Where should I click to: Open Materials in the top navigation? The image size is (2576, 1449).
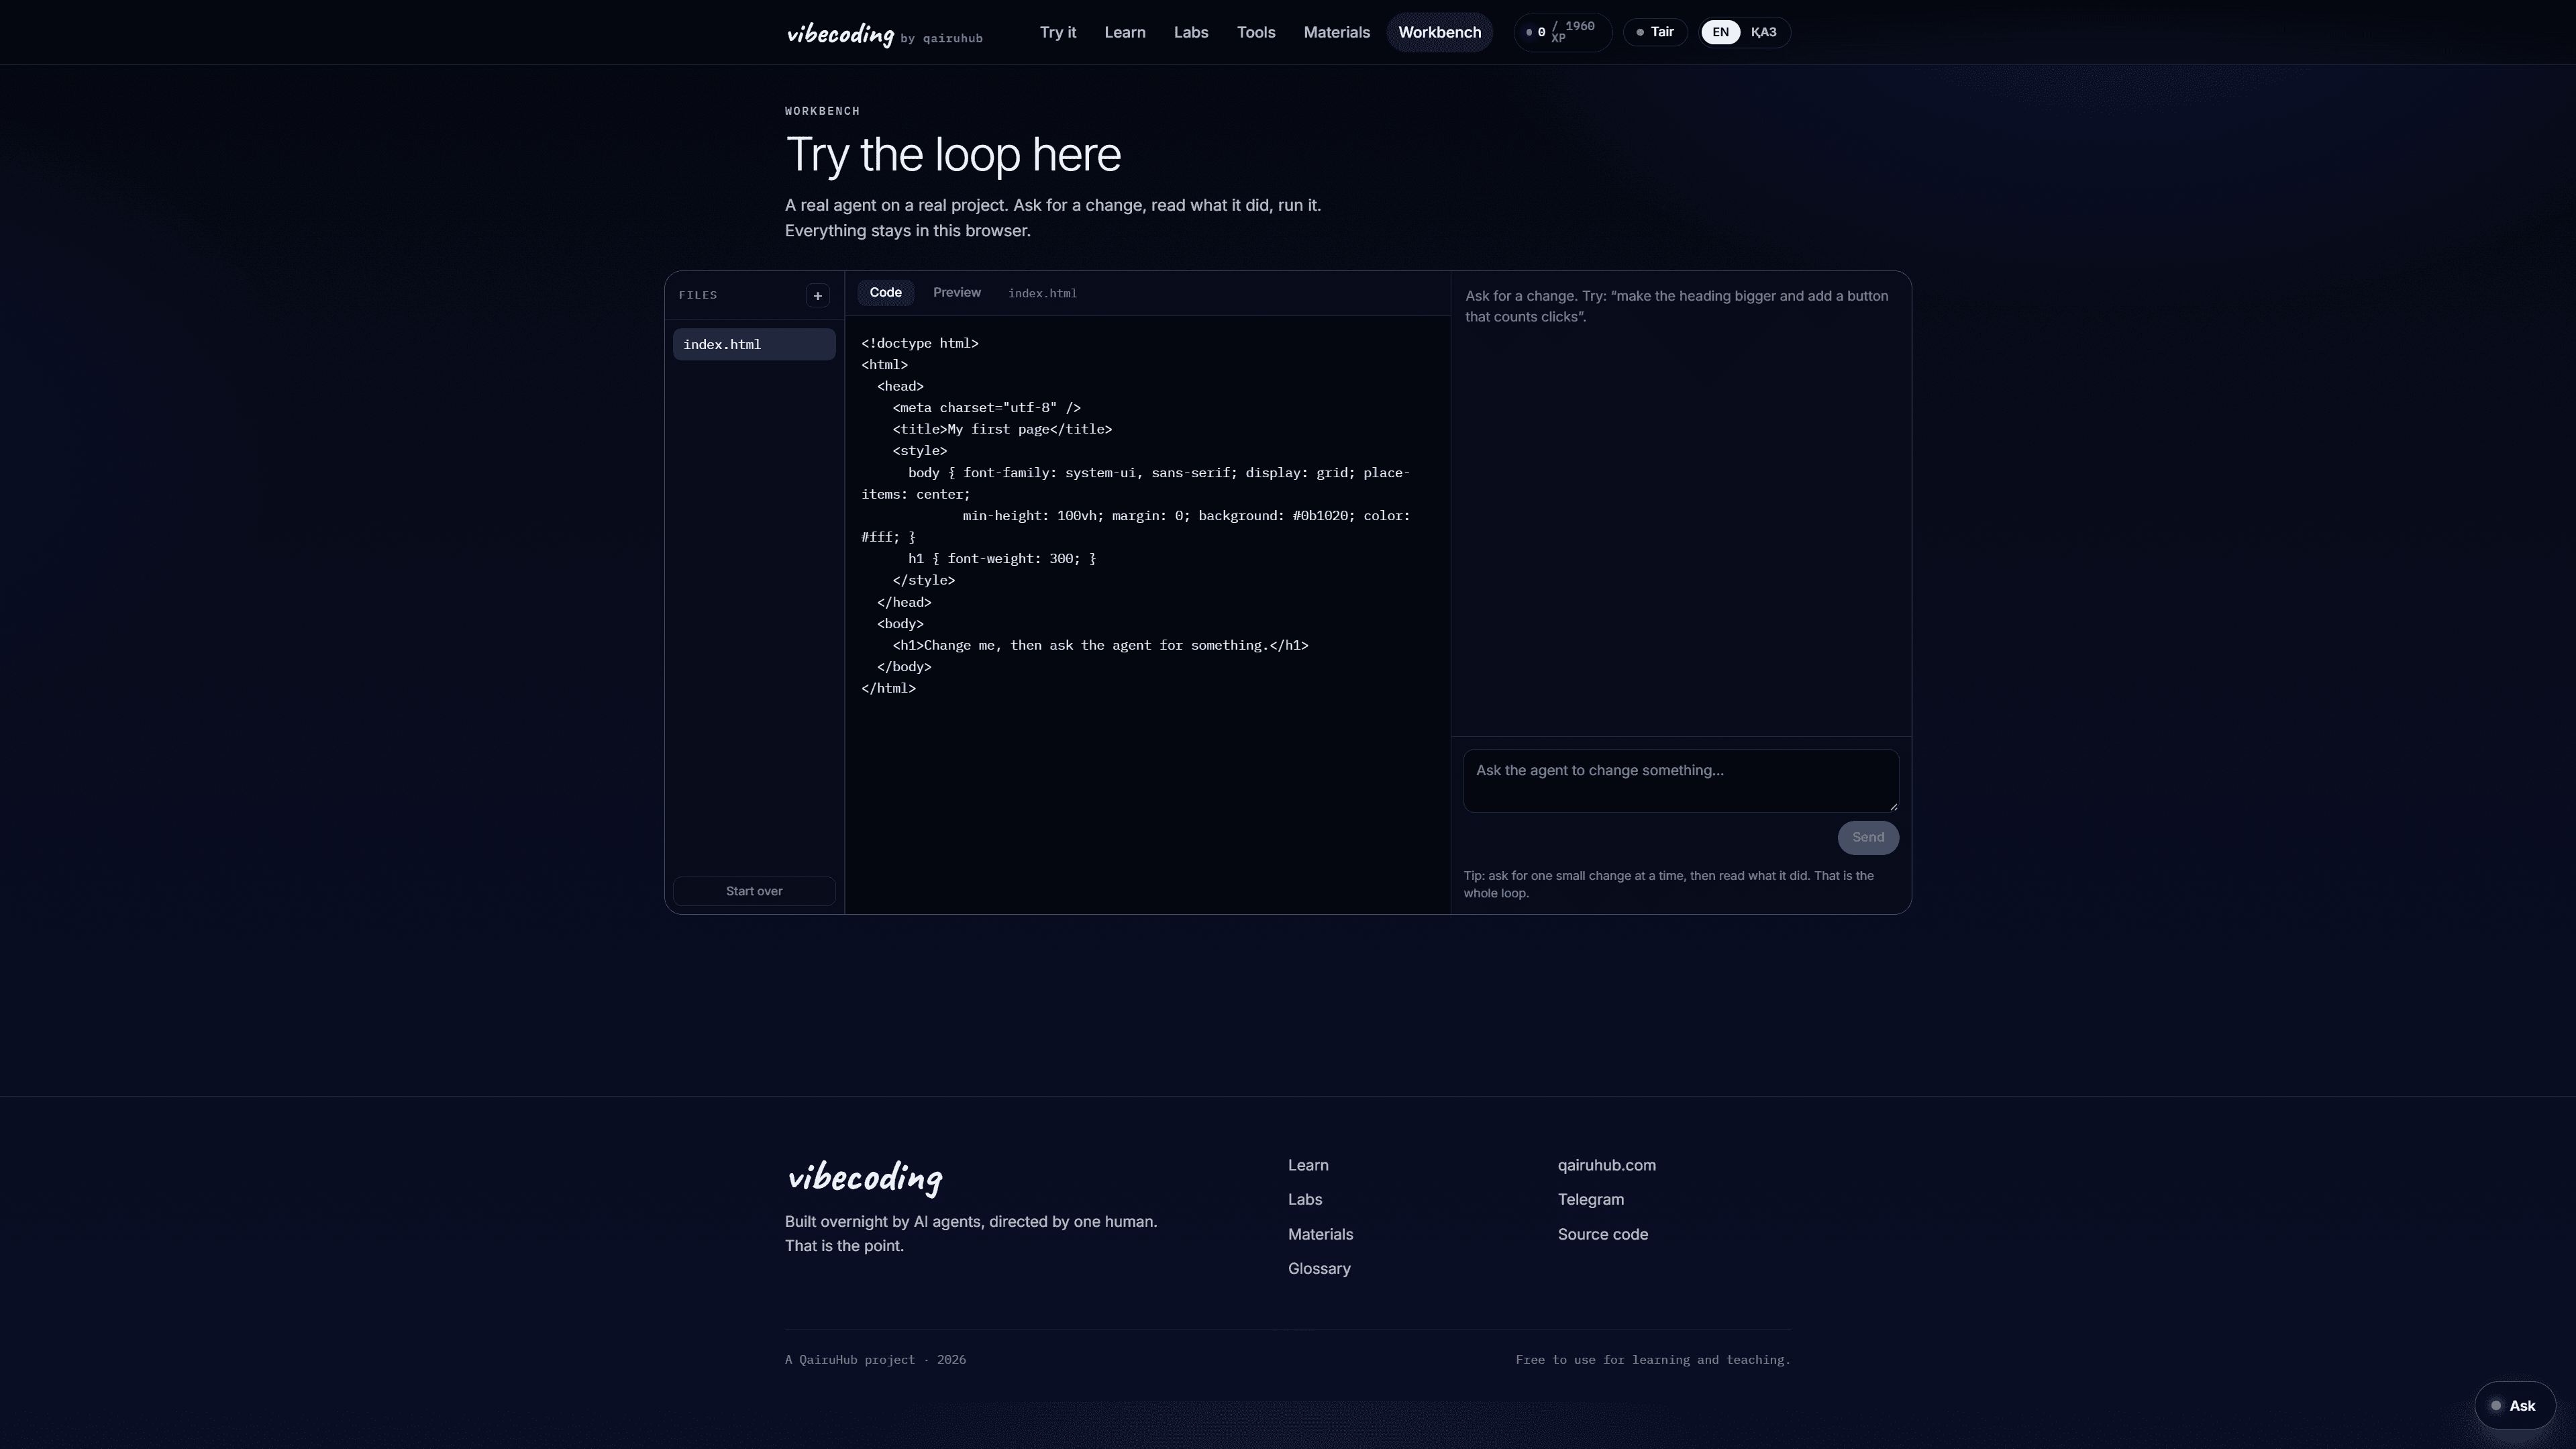coord(1336,32)
